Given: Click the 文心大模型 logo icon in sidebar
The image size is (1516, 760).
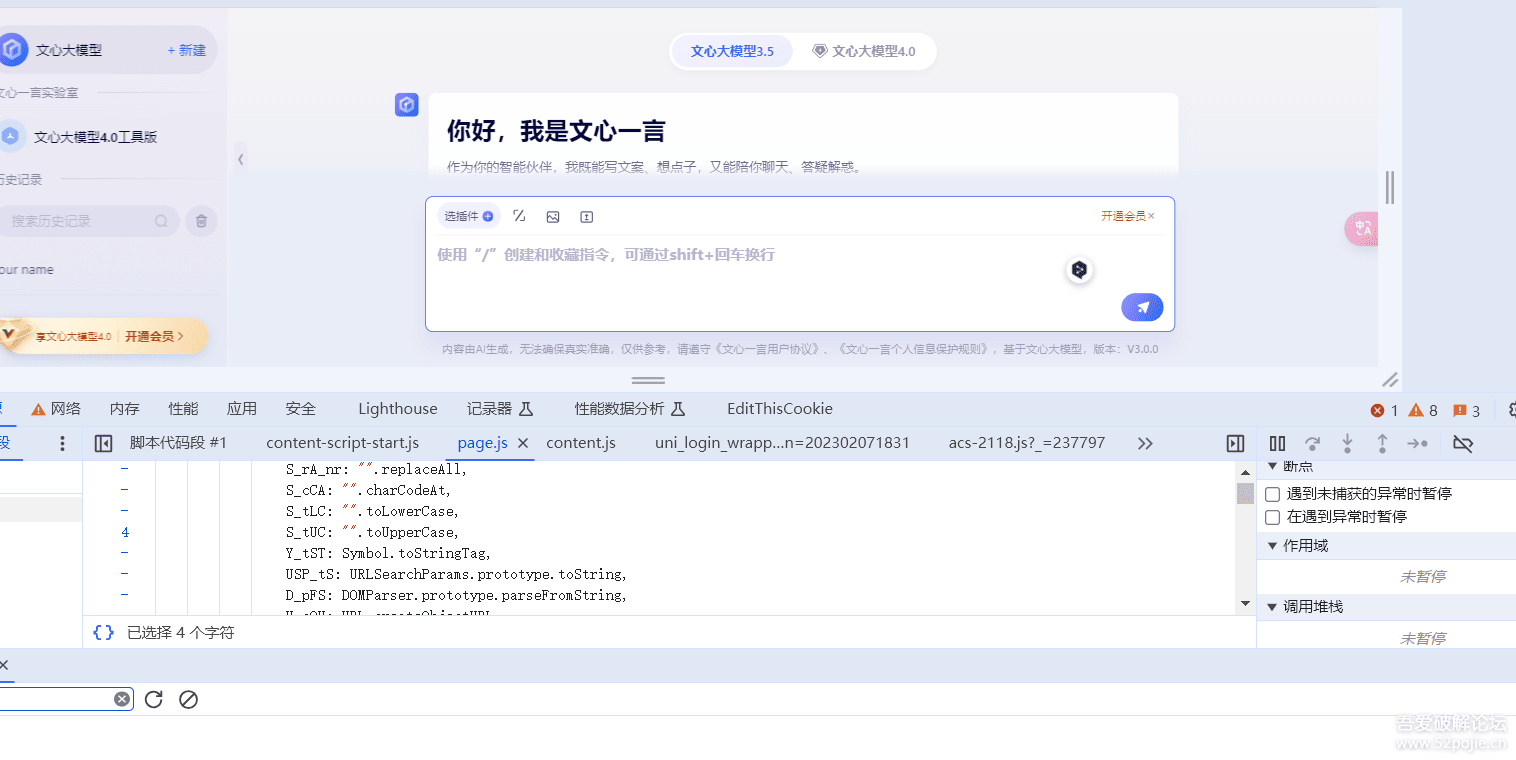Looking at the screenshot, I should tap(12, 49).
